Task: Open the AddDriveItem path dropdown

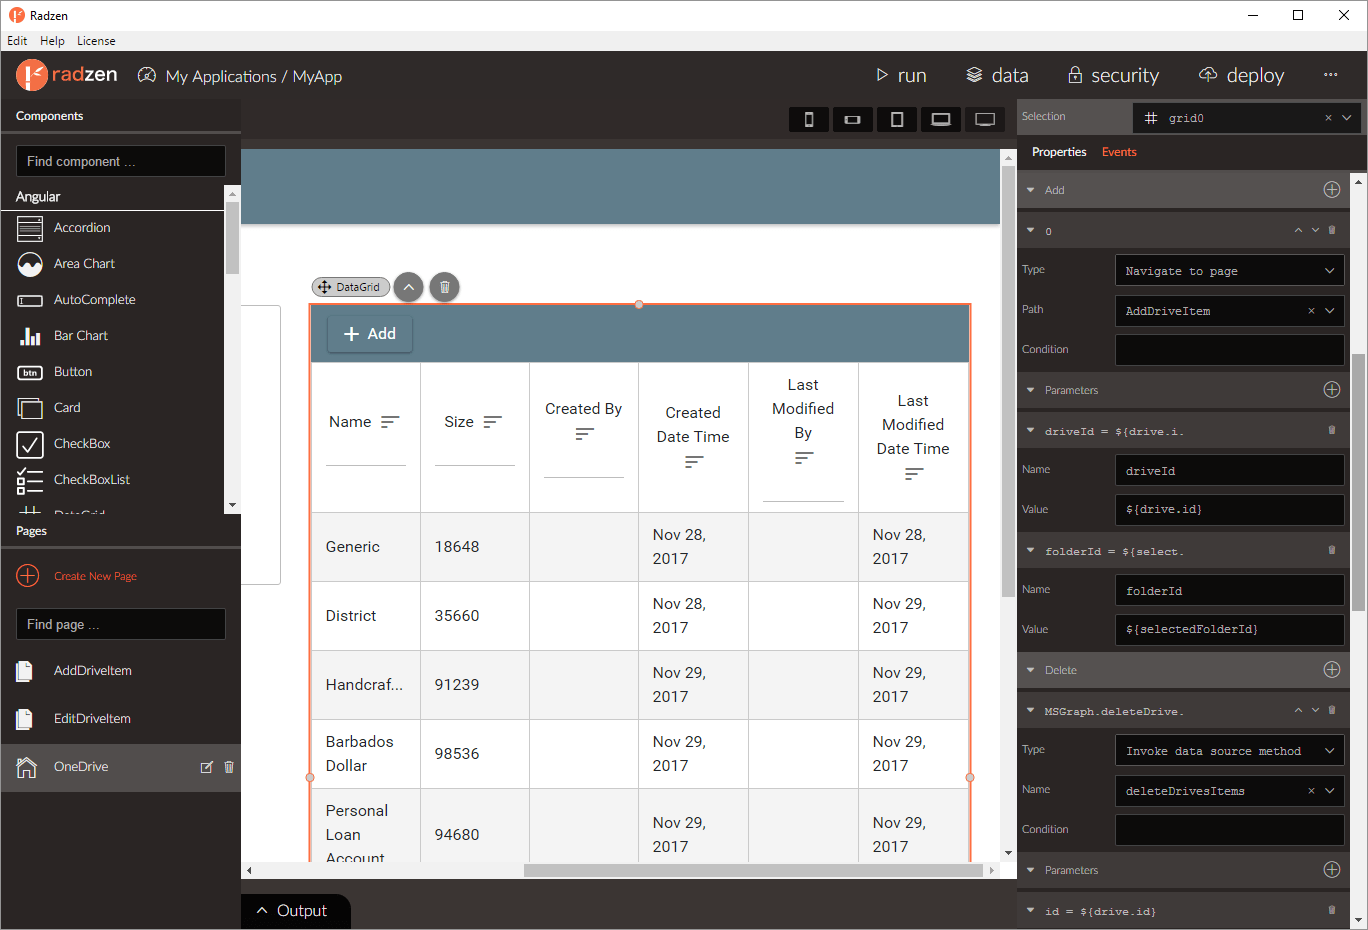Action: point(1330,311)
